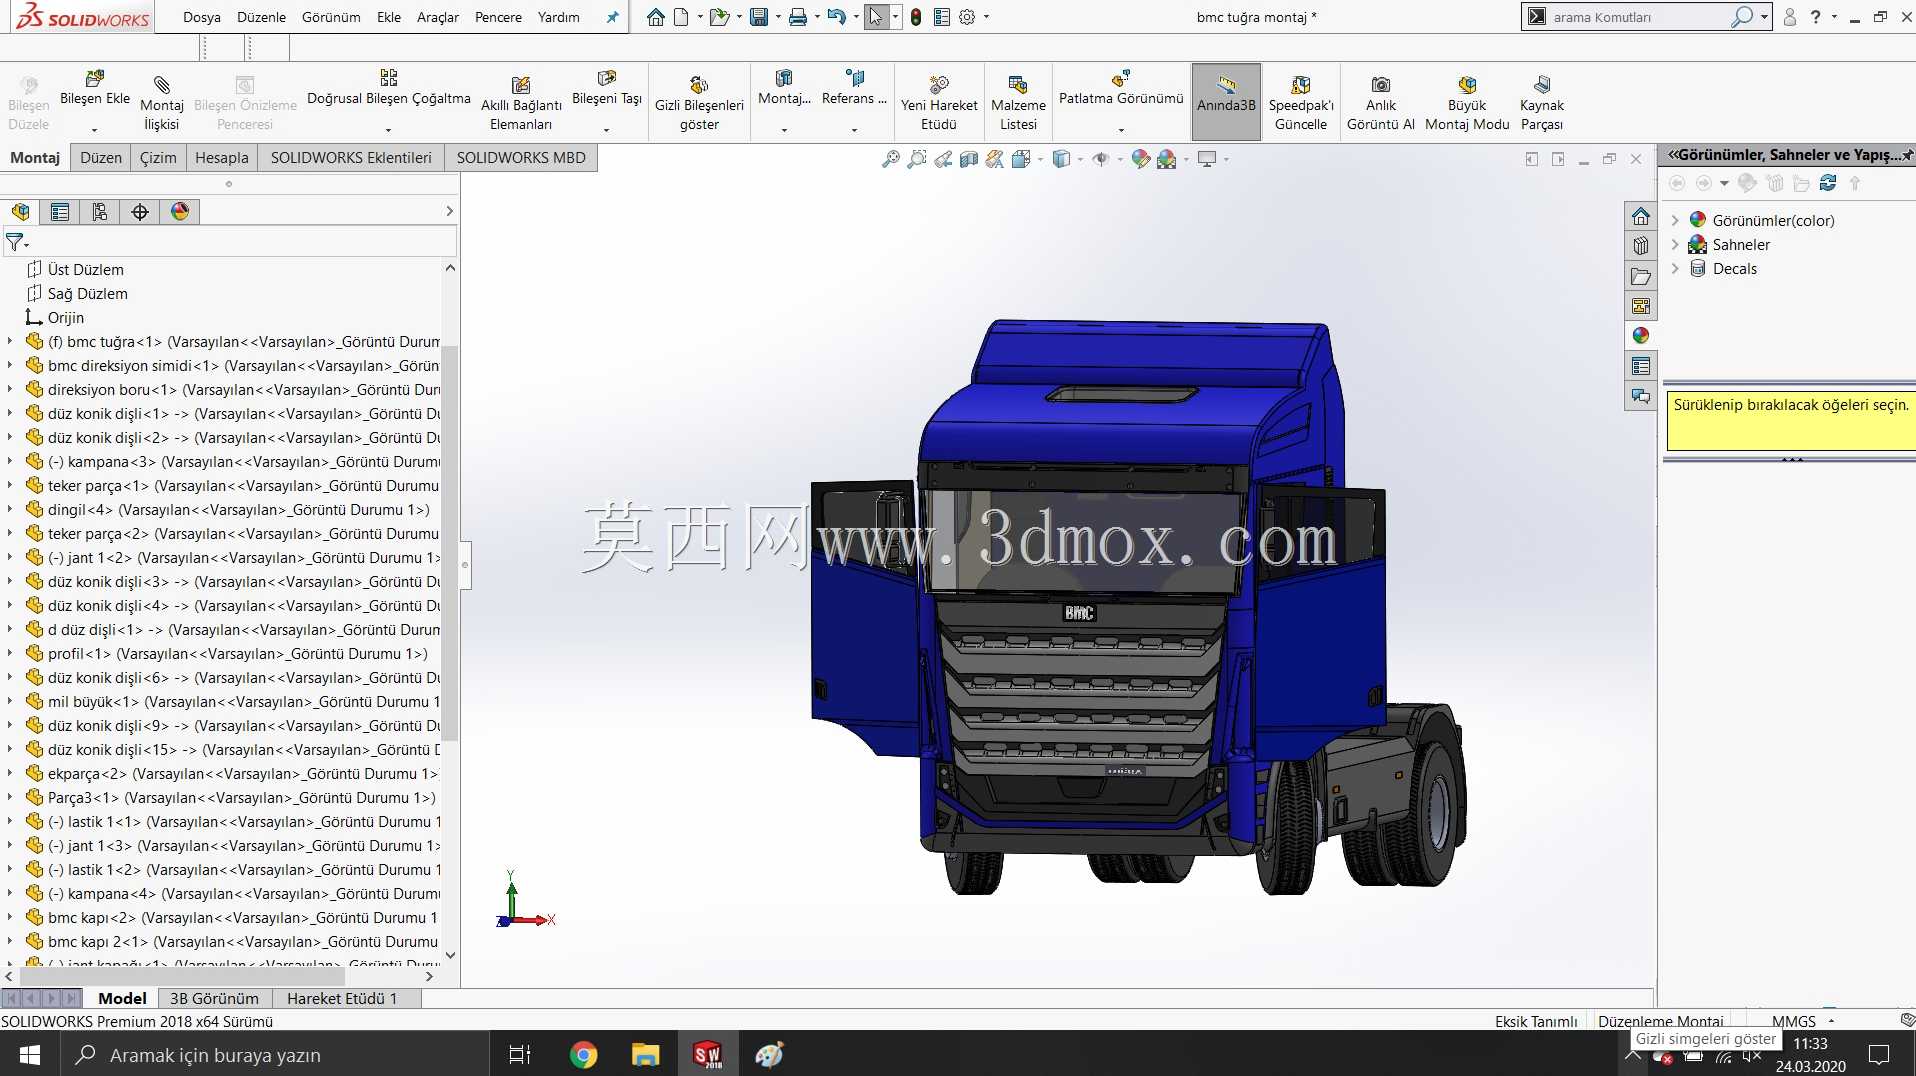Screen dimensions: 1916x1076
Task: Toggle the pin on the Görünümler task pane
Action: tap(1908, 155)
